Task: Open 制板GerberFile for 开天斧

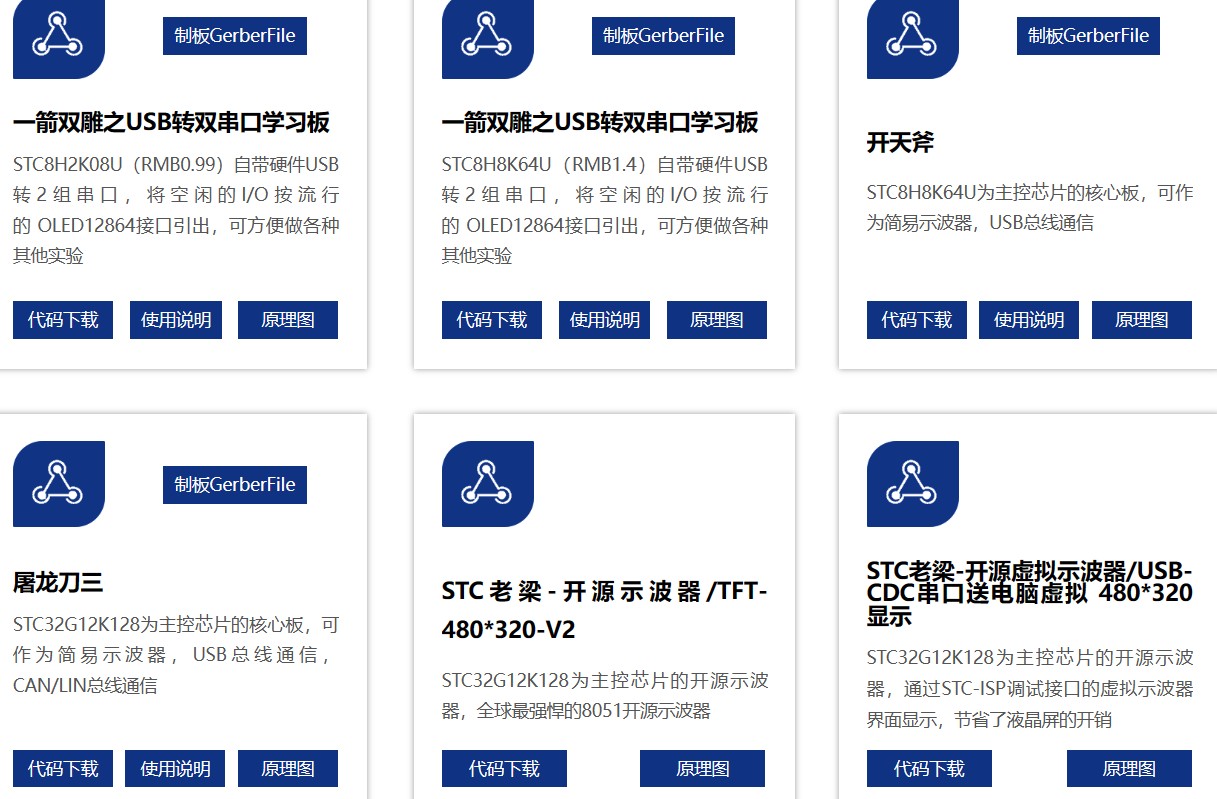Action: pyautogui.click(x=1088, y=36)
